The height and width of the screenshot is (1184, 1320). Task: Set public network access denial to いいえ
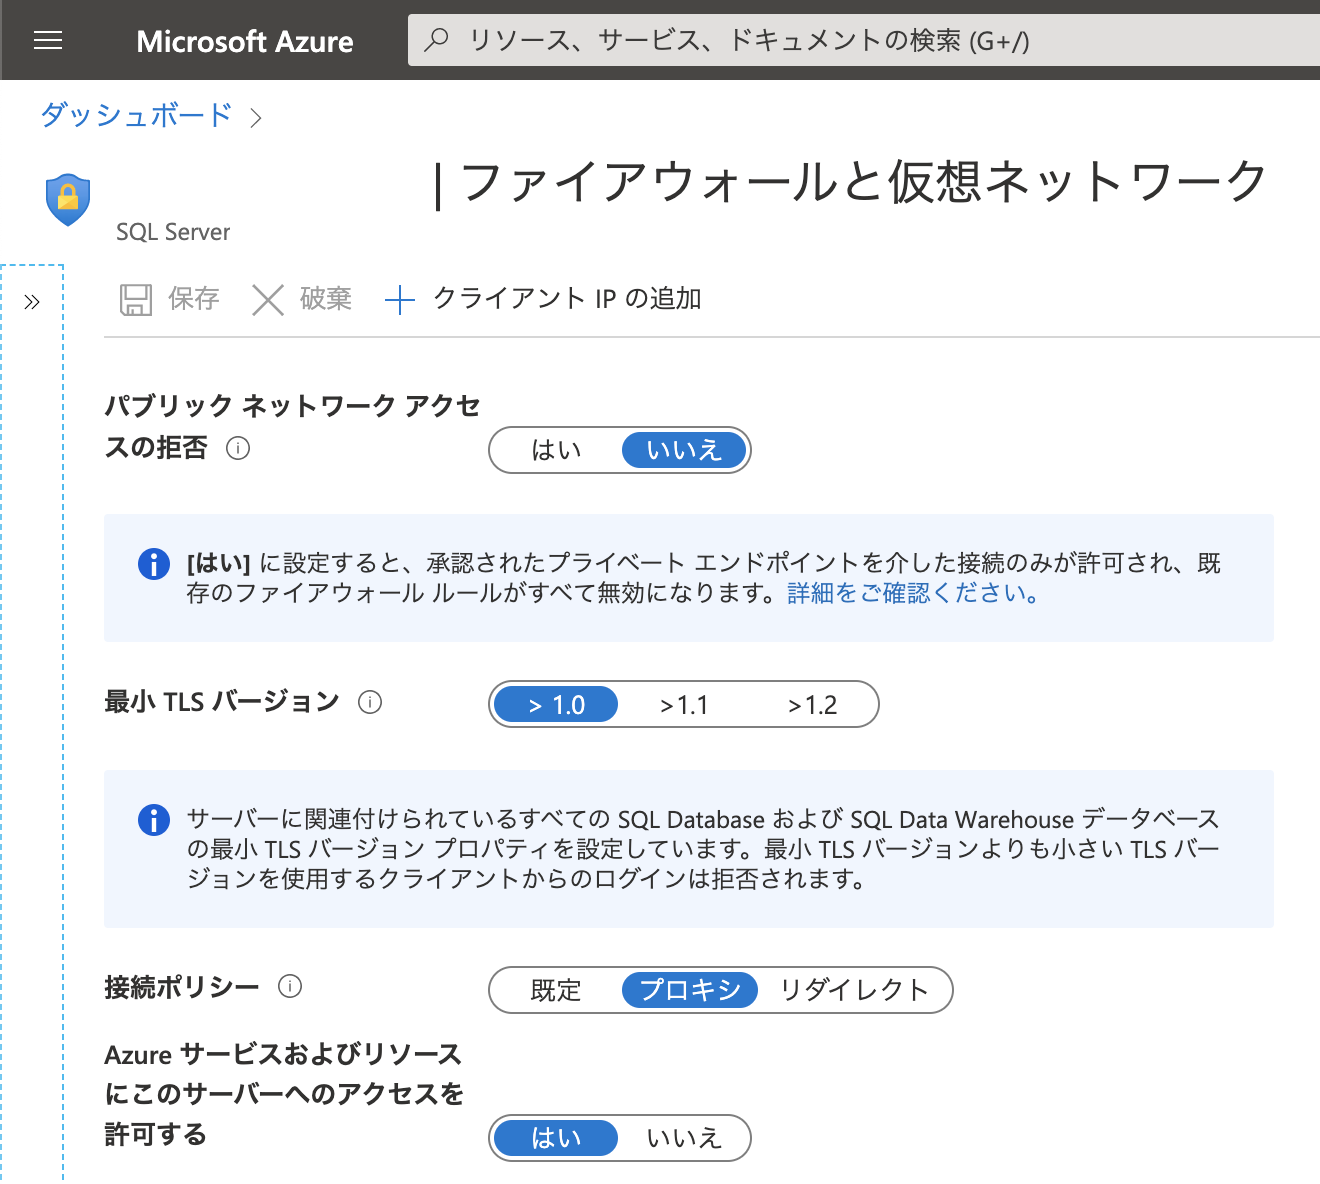click(684, 450)
